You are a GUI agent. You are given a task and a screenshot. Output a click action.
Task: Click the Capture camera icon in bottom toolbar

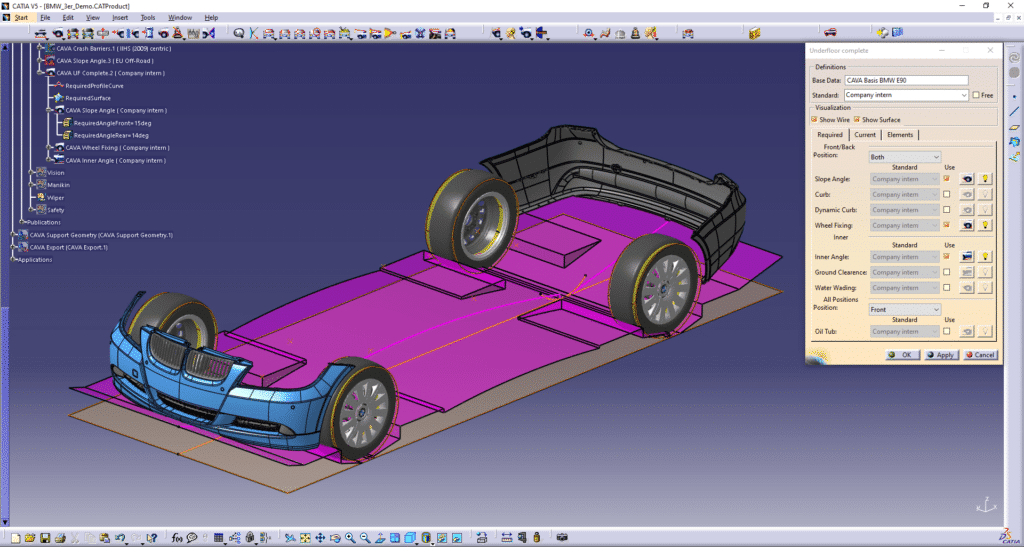click(x=562, y=538)
